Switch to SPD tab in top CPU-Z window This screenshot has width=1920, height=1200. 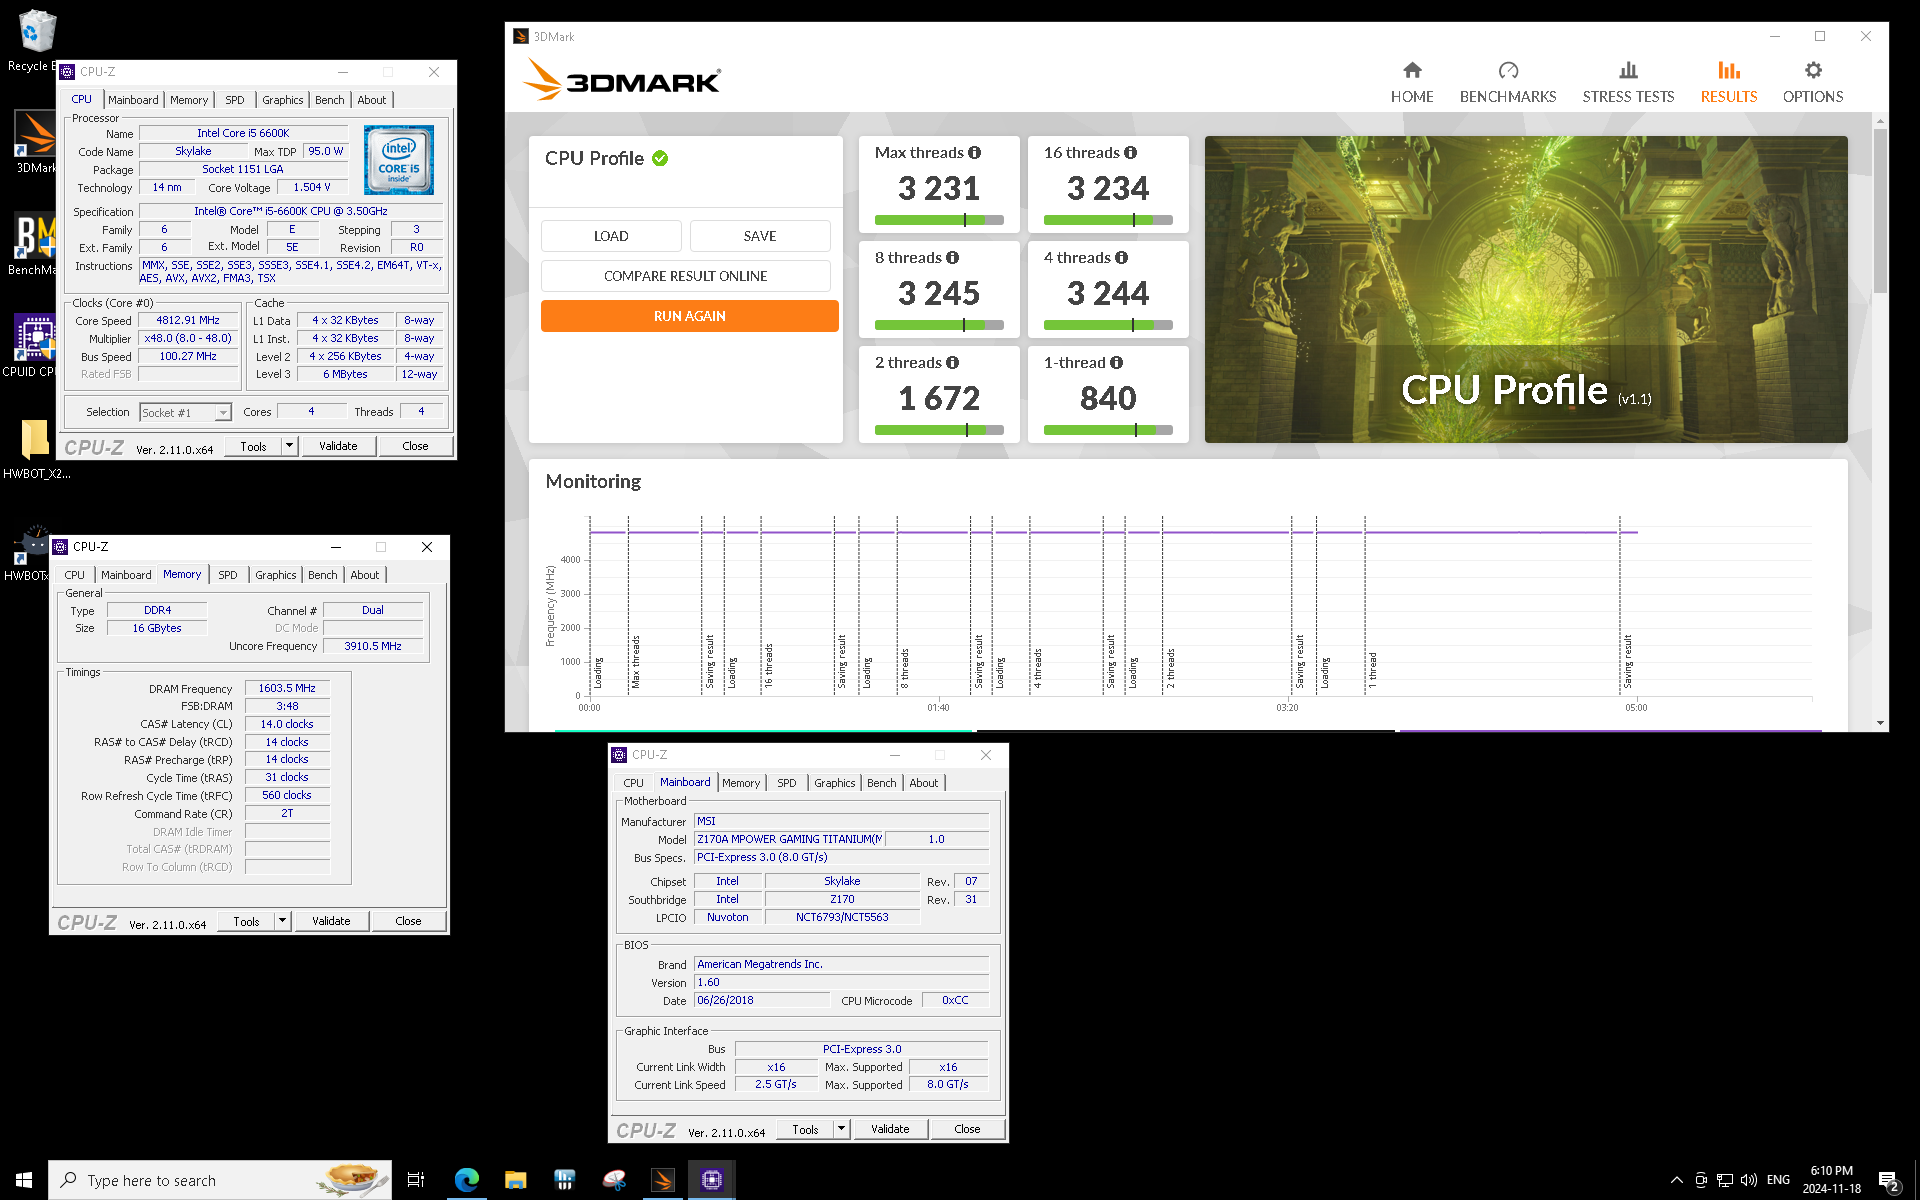[235, 100]
